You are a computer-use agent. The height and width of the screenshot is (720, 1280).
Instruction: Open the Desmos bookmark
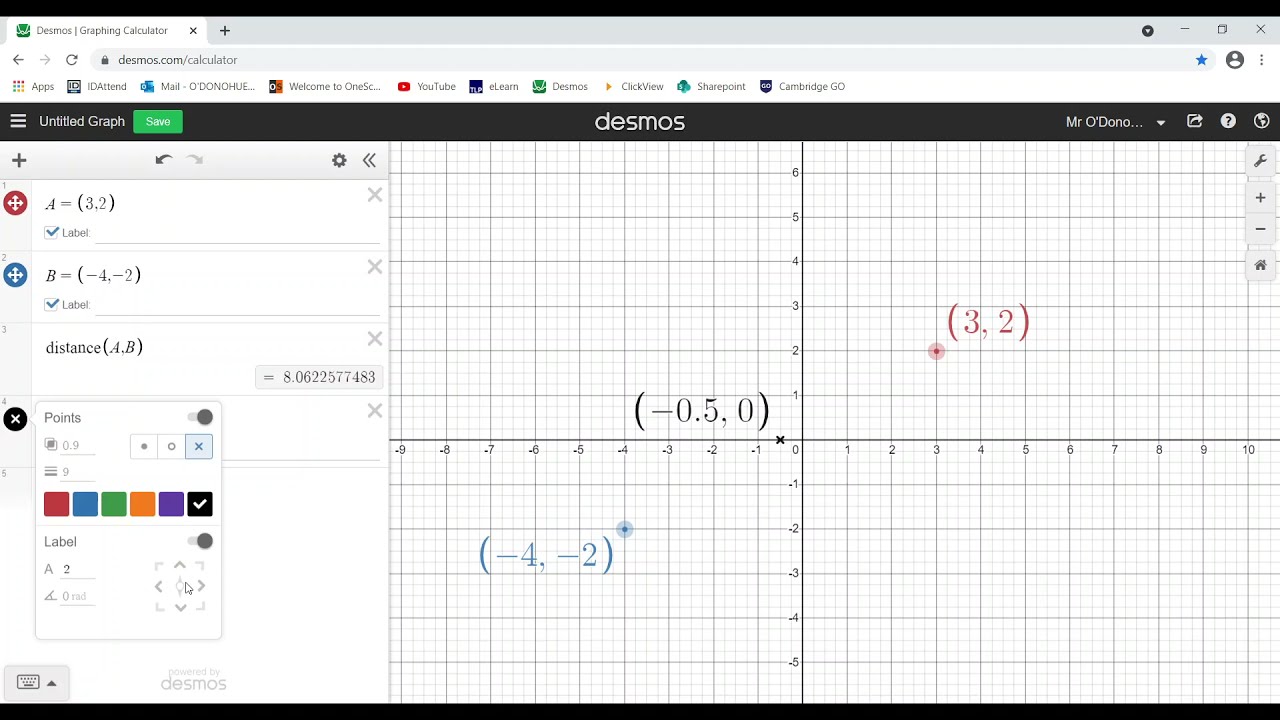(560, 86)
